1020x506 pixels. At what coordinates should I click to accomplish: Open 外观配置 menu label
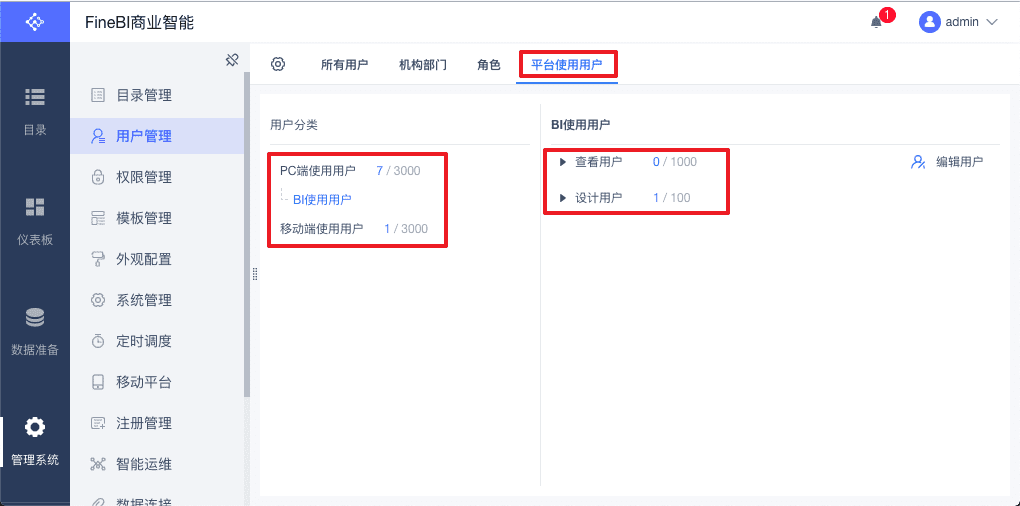coord(144,260)
